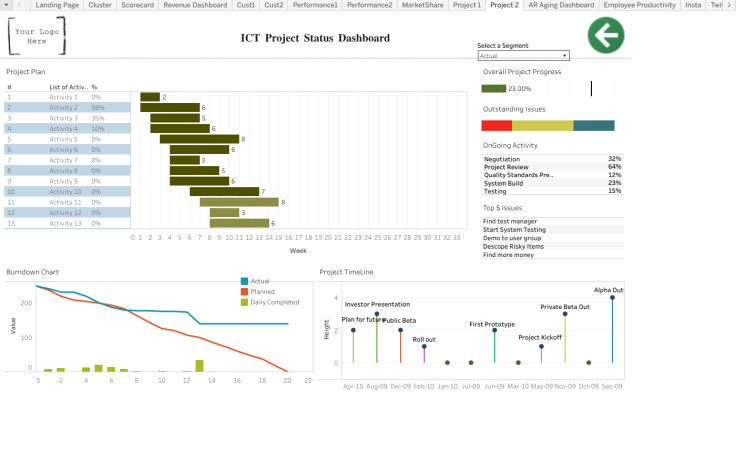The width and height of the screenshot is (736, 454).
Task: Click the Alpha Out timeline point
Action: point(612,298)
